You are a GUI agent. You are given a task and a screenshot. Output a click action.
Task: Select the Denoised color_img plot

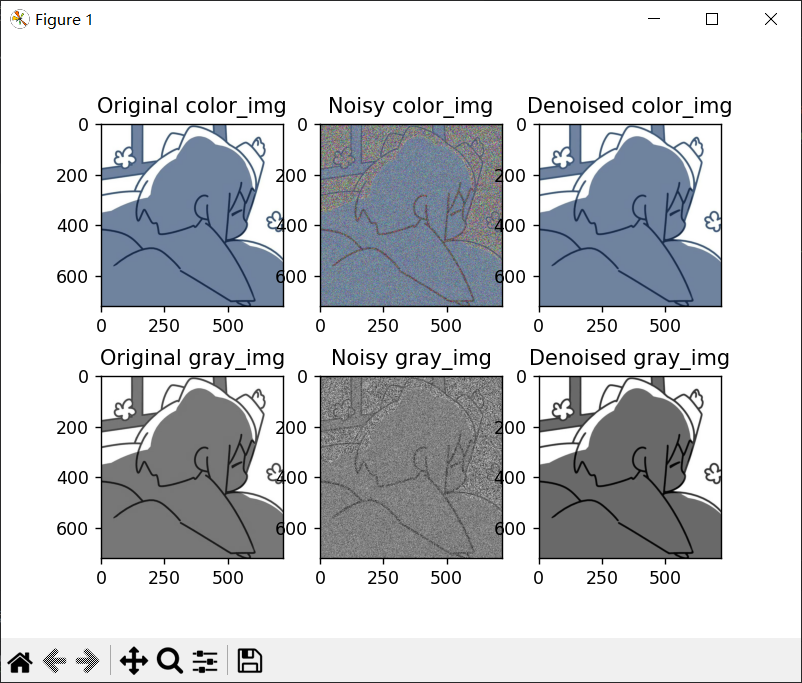[630, 215]
